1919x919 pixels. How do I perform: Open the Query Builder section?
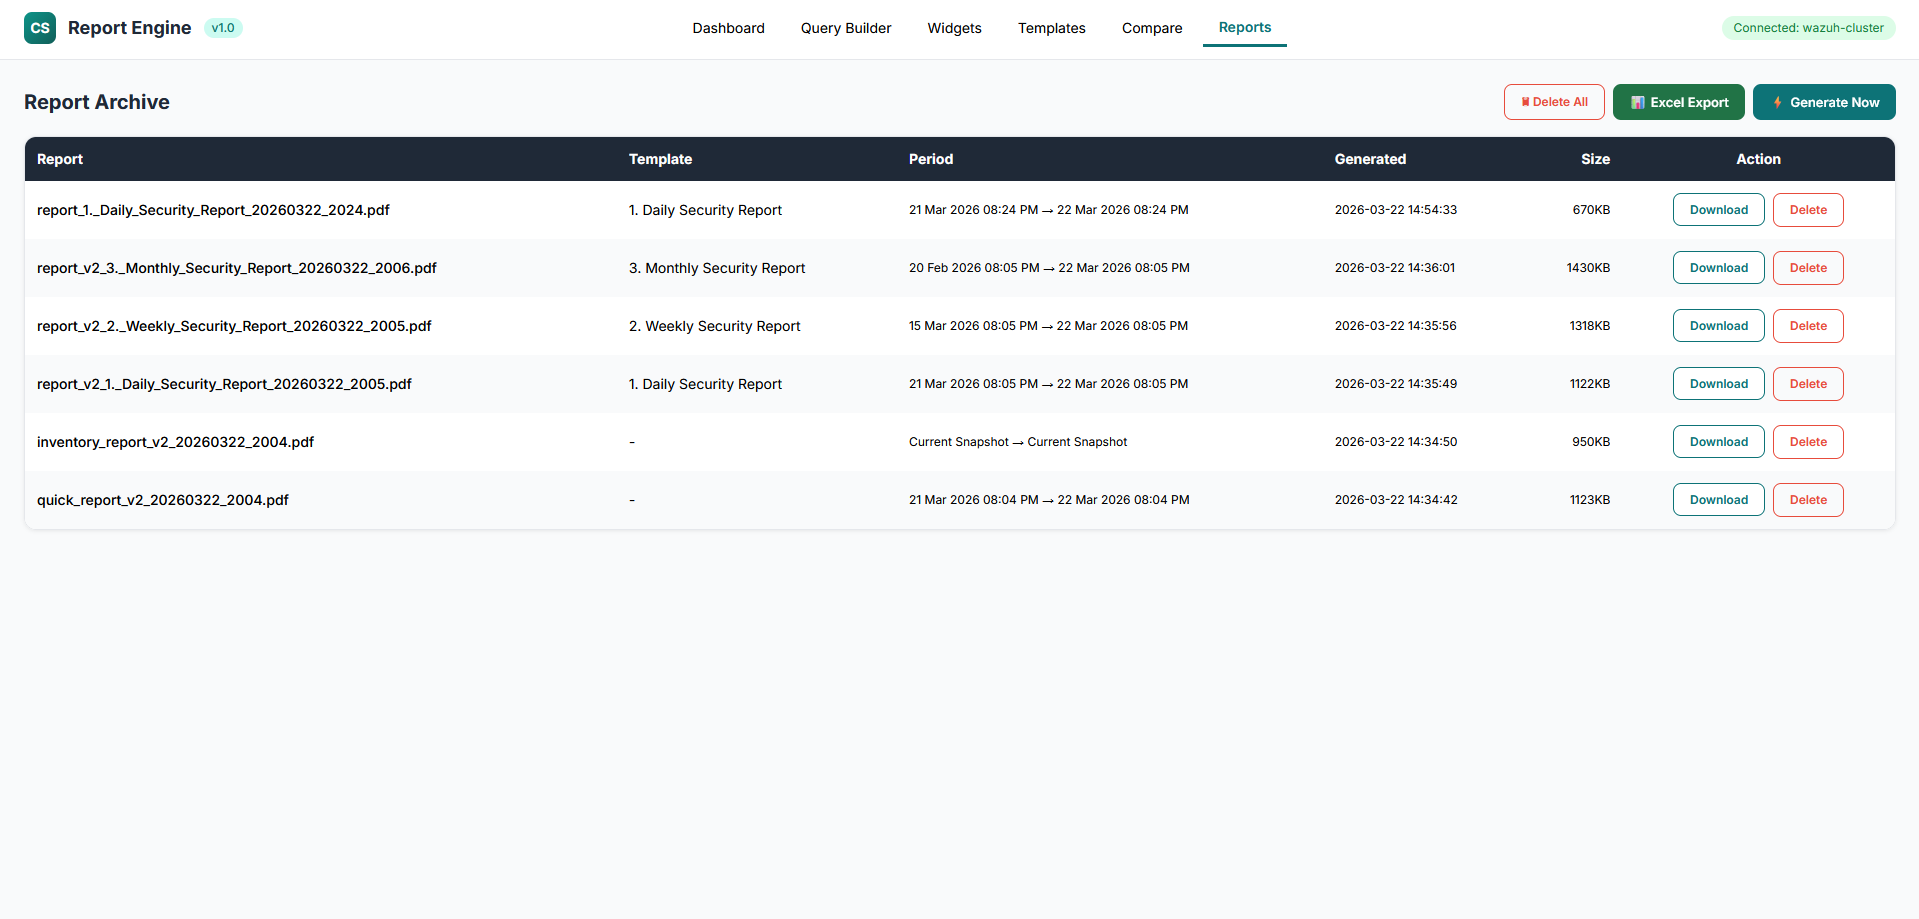point(845,28)
